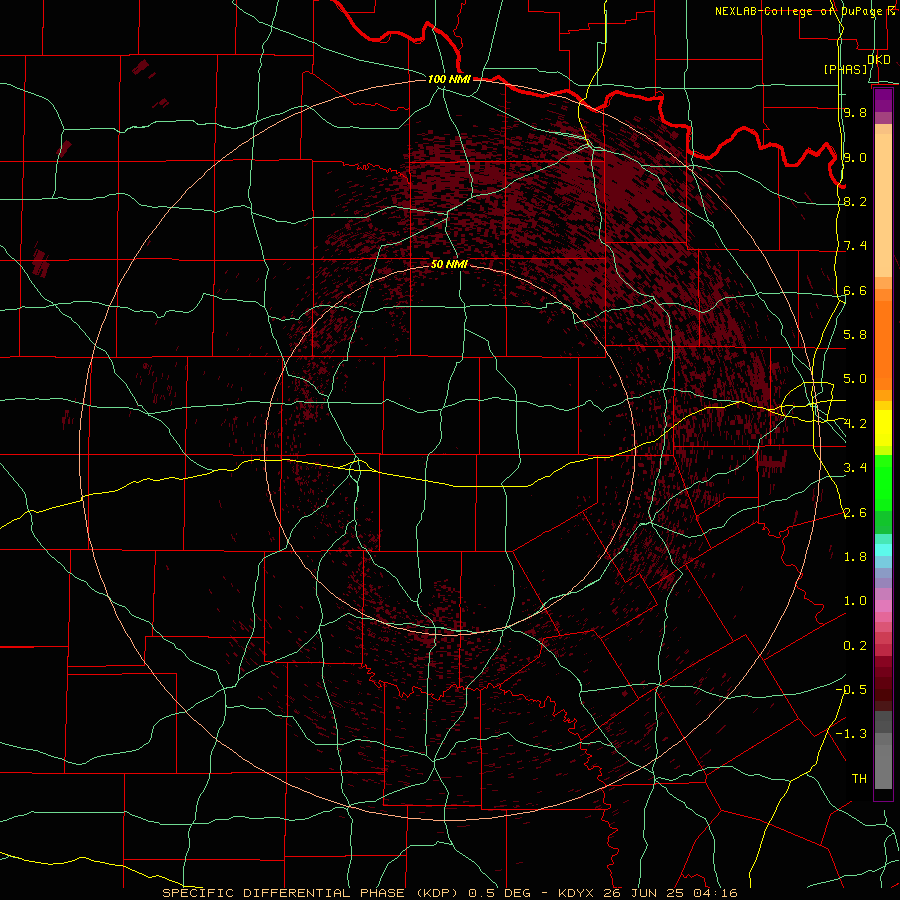Click the -0.5 value on the color scale
This screenshot has height=900, width=900.
point(851,690)
